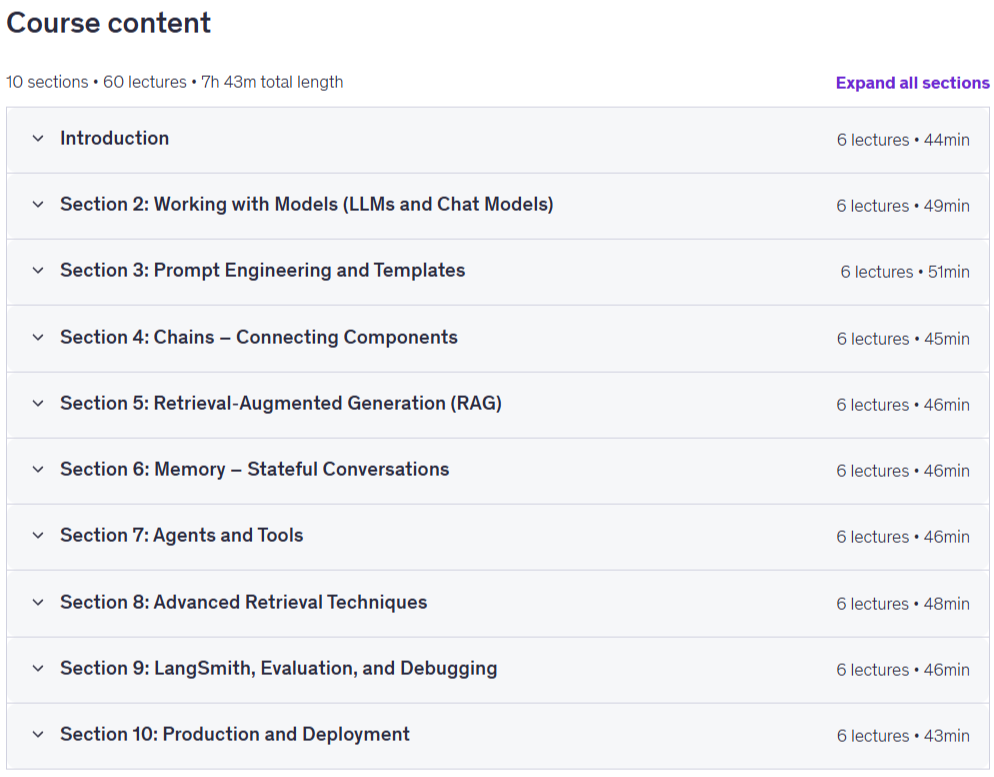
Task: Click '6 lectures • 43min' in Section 10 row
Action: tap(903, 736)
